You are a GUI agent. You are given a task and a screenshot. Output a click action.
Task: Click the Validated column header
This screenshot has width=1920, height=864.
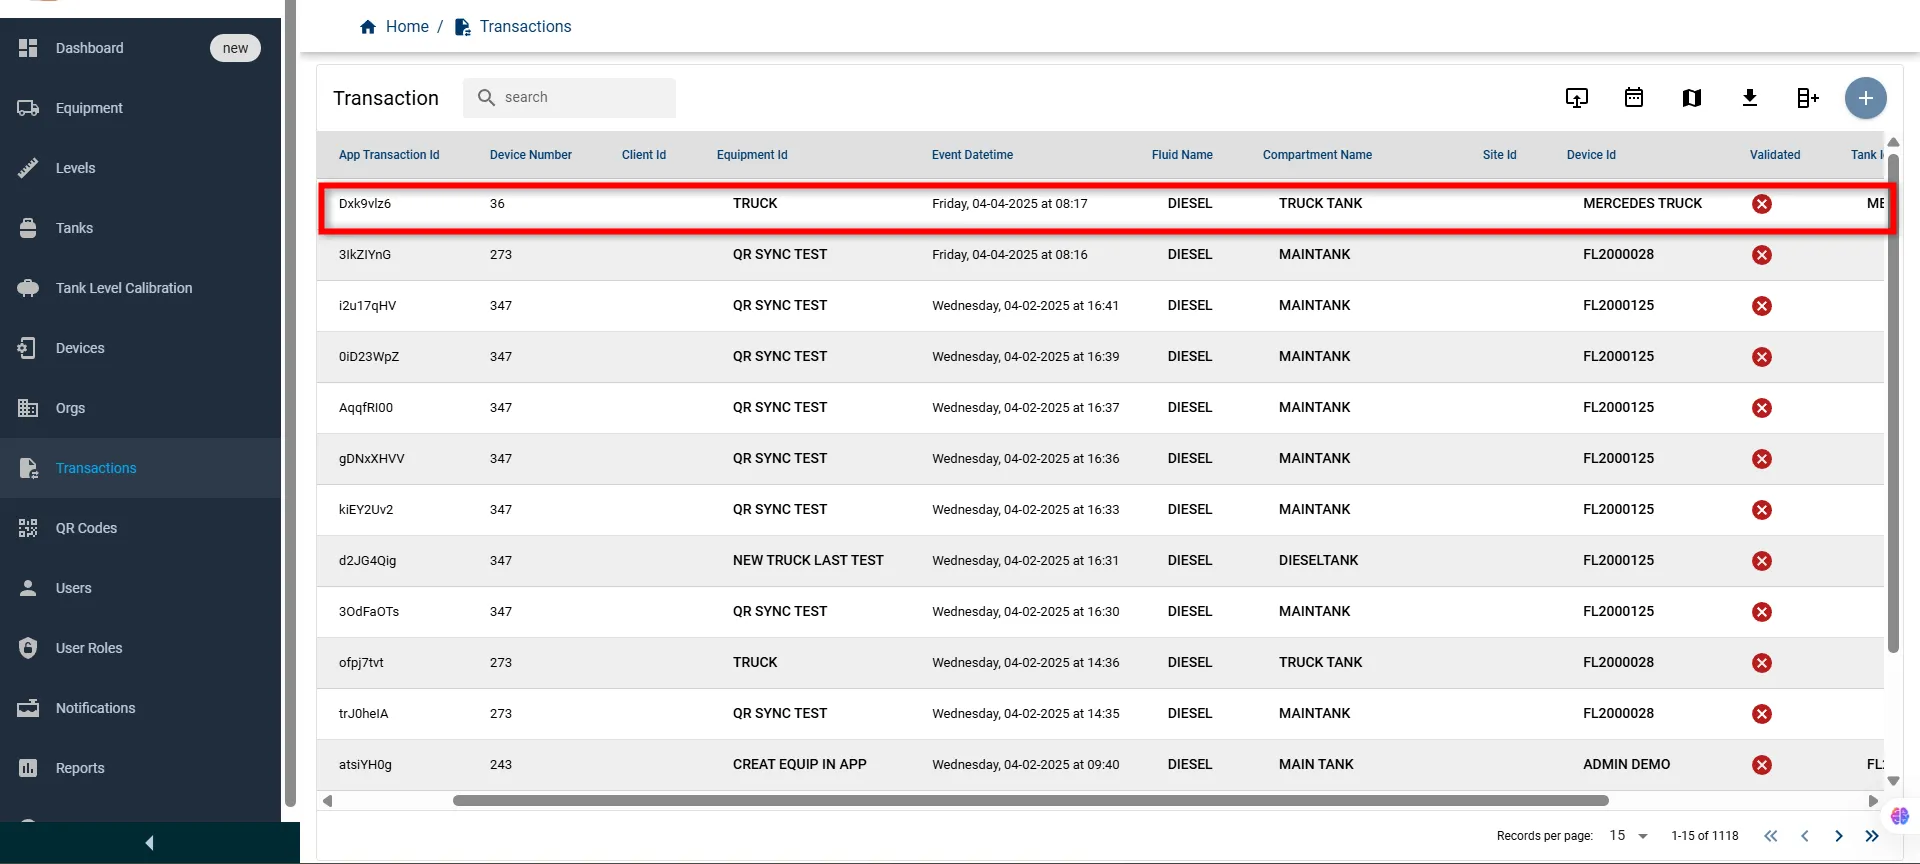pos(1775,155)
